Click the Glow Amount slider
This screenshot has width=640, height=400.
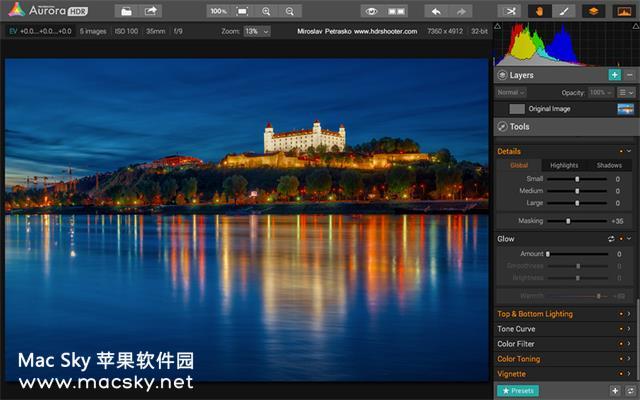[577, 254]
